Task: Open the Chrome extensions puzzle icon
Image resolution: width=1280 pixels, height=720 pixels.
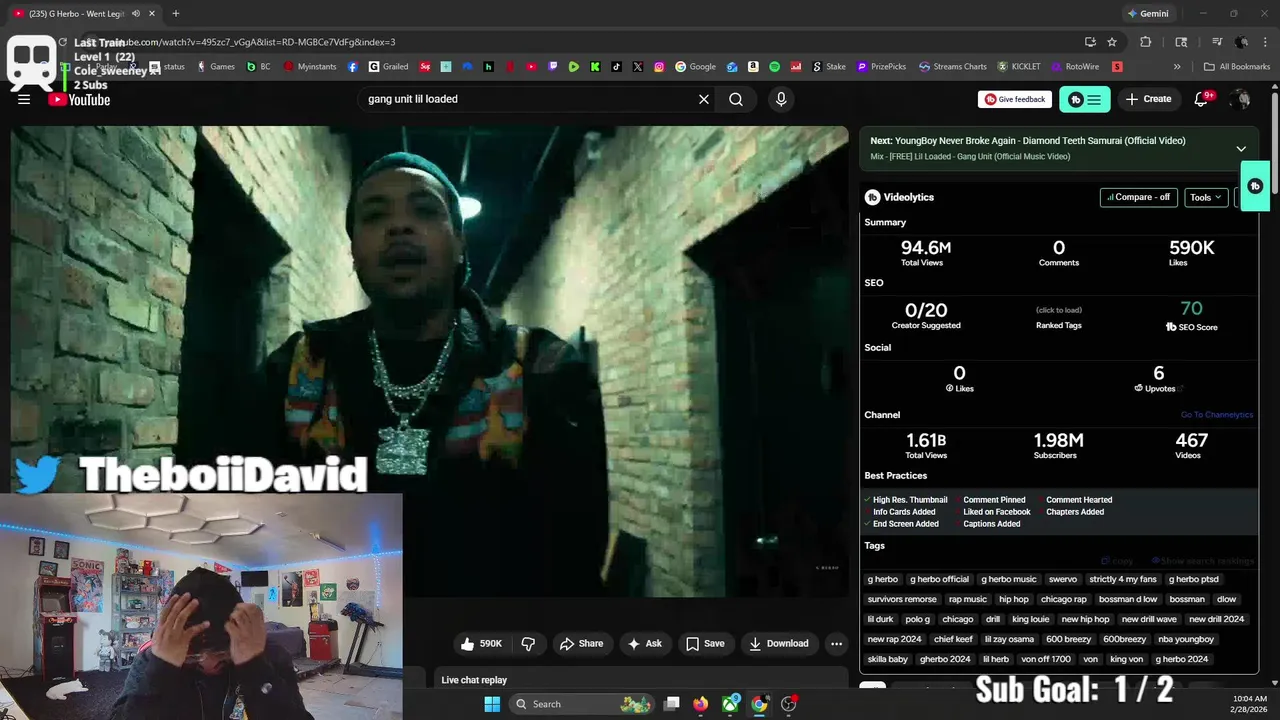Action: coord(1146,42)
